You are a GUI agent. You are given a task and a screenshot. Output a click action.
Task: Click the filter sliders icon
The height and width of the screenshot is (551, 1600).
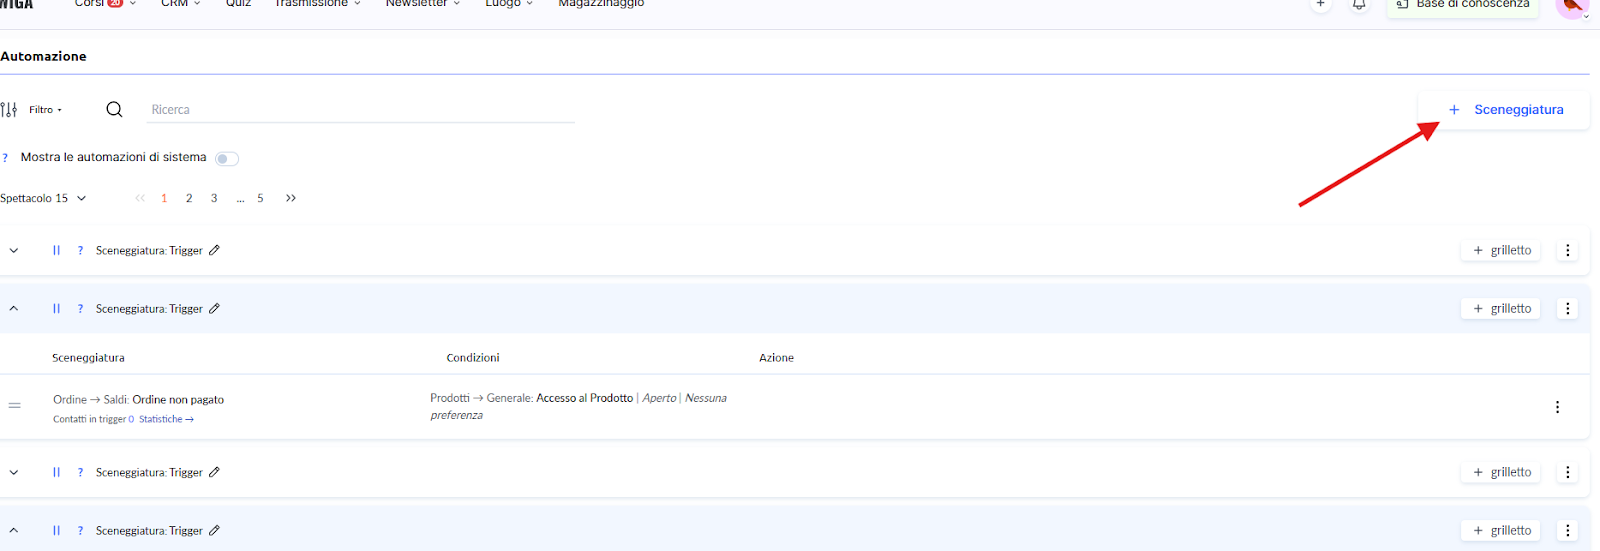coord(9,110)
